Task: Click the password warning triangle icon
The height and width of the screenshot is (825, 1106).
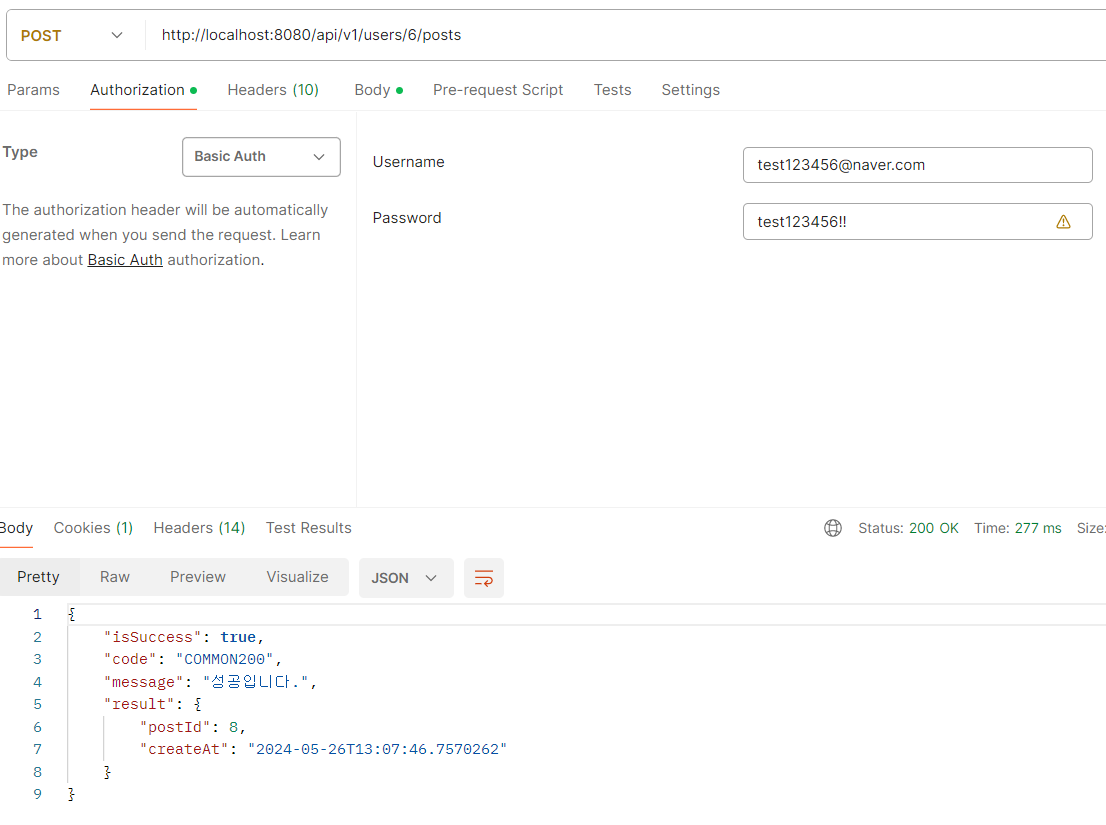Action: (x=1063, y=222)
